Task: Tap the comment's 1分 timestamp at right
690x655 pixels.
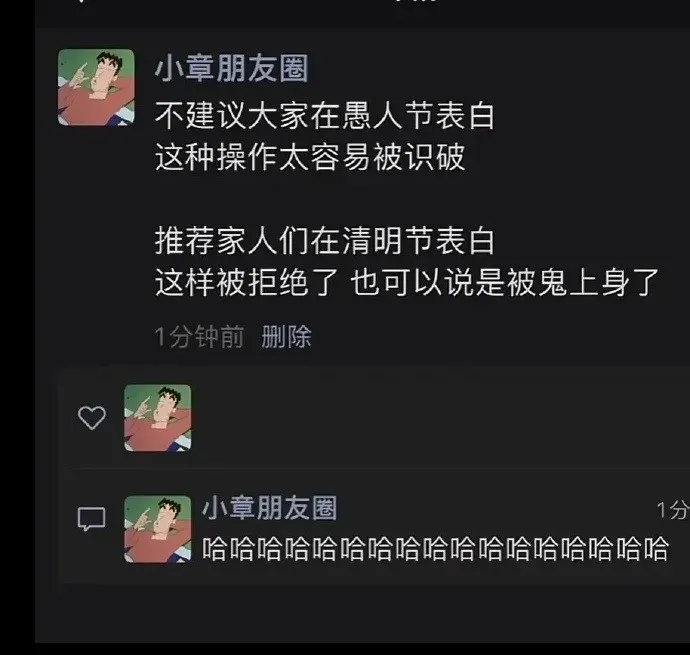Action: coord(673,510)
